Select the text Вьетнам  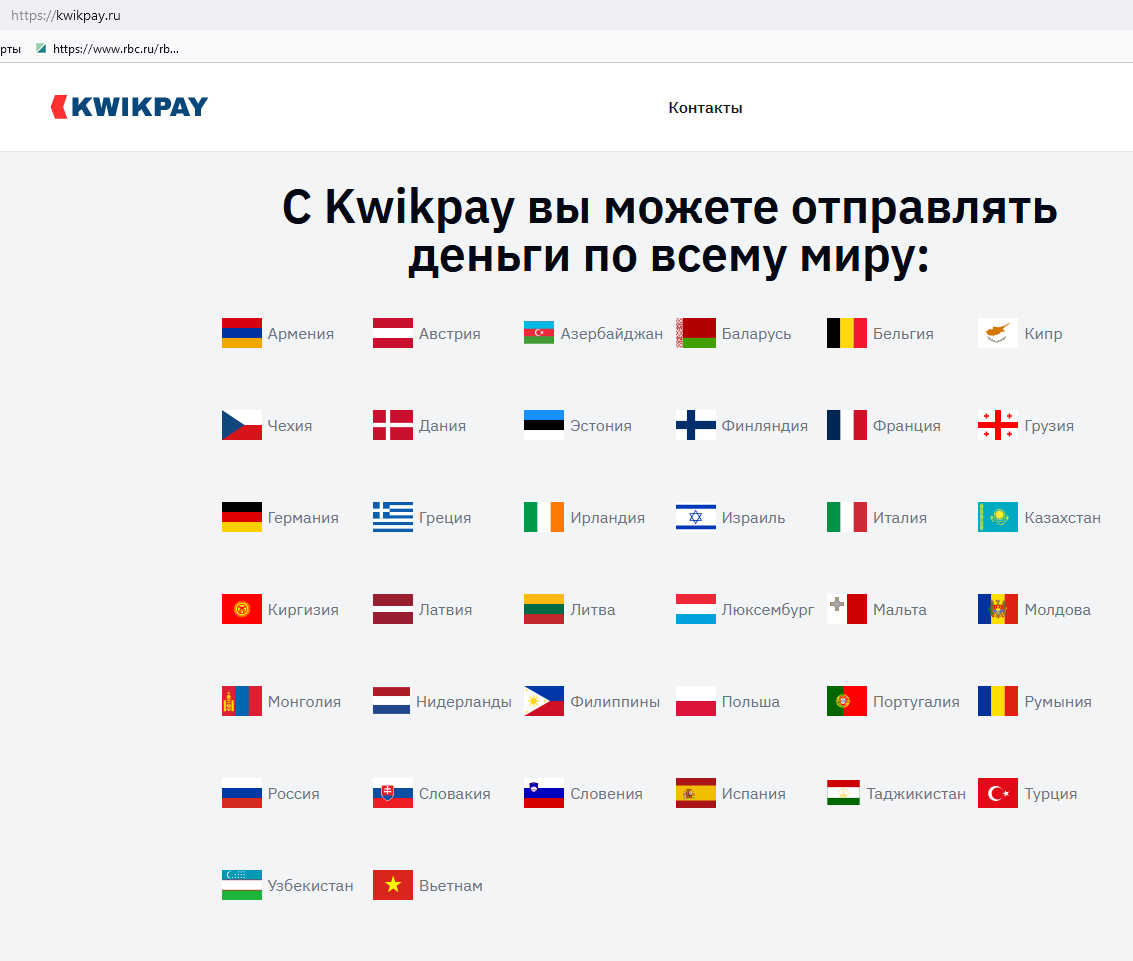(x=450, y=886)
